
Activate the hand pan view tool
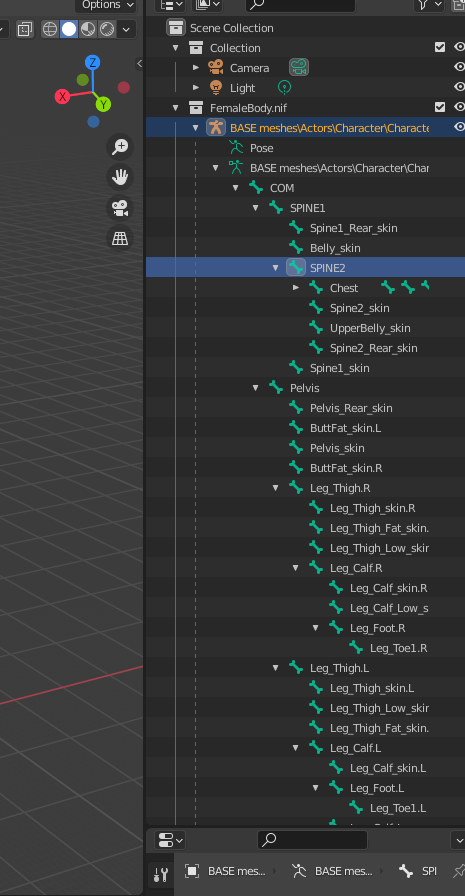120,177
